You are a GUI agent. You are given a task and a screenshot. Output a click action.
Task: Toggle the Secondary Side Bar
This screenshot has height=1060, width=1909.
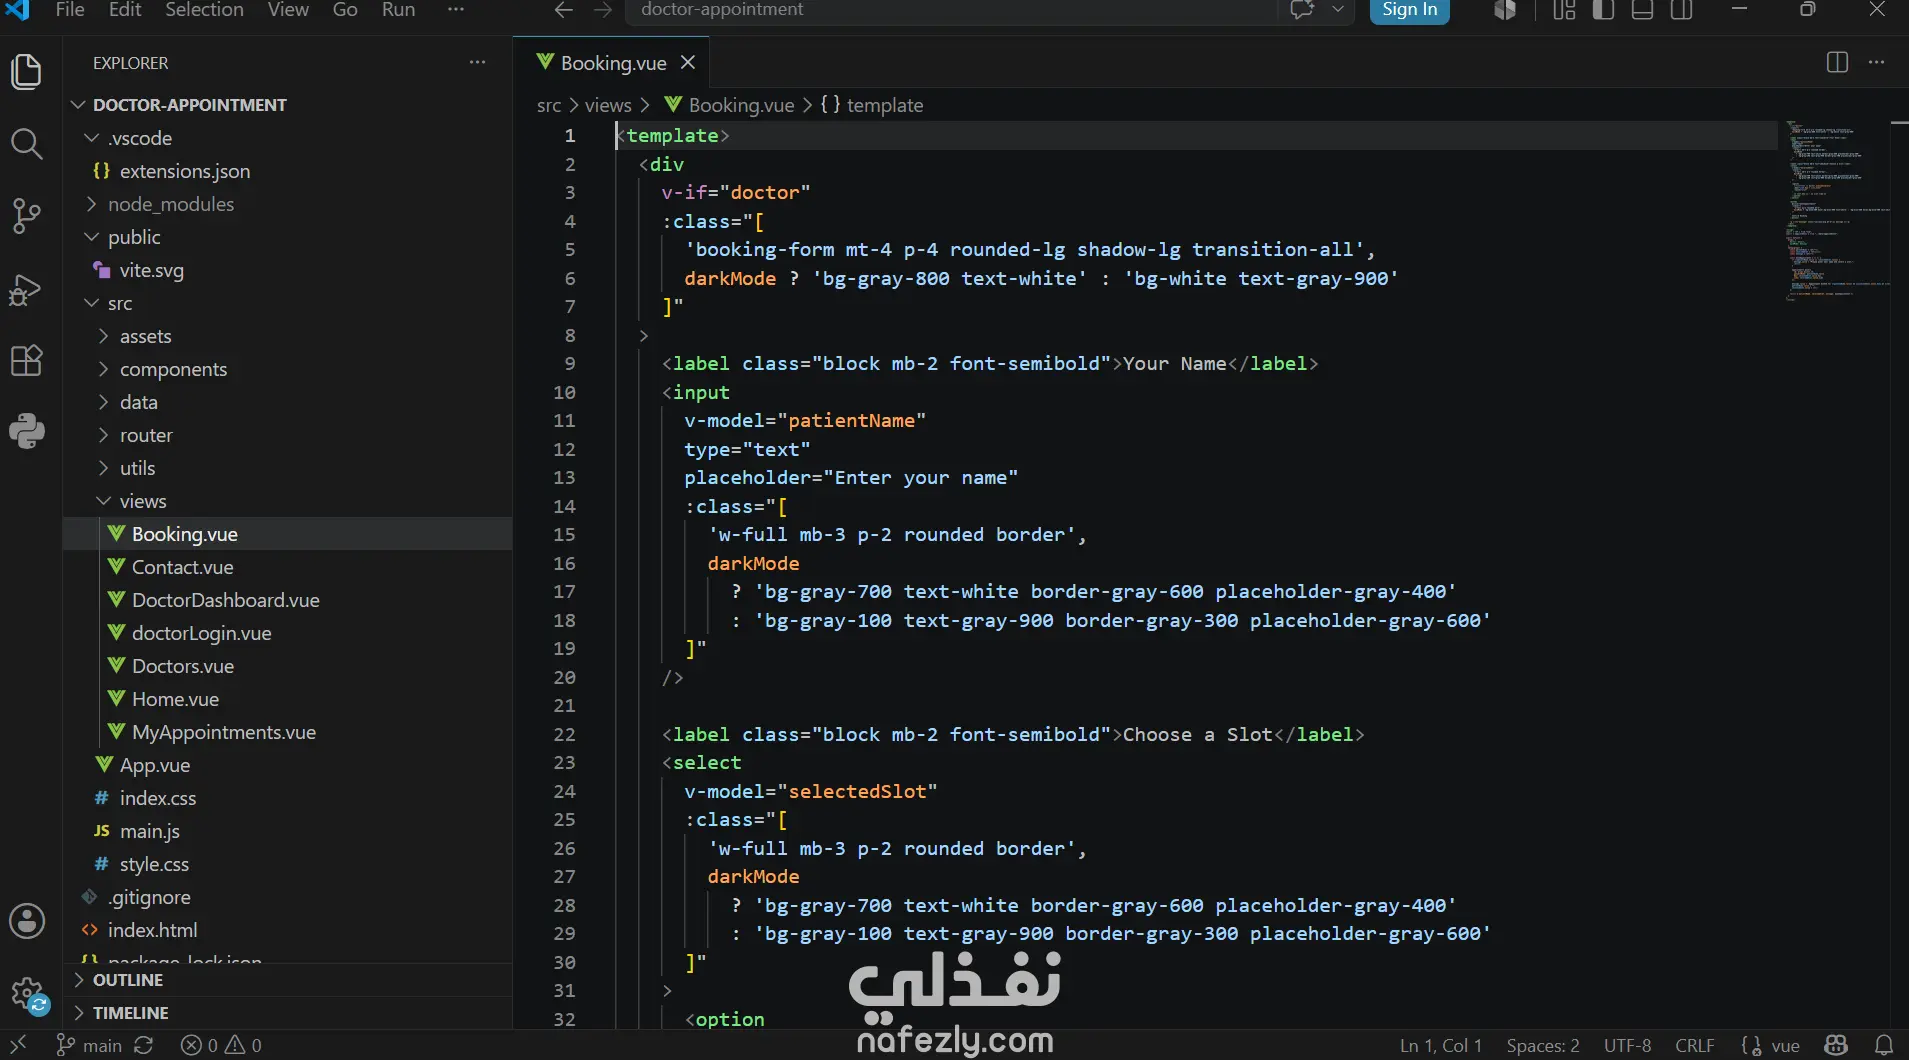click(1682, 10)
